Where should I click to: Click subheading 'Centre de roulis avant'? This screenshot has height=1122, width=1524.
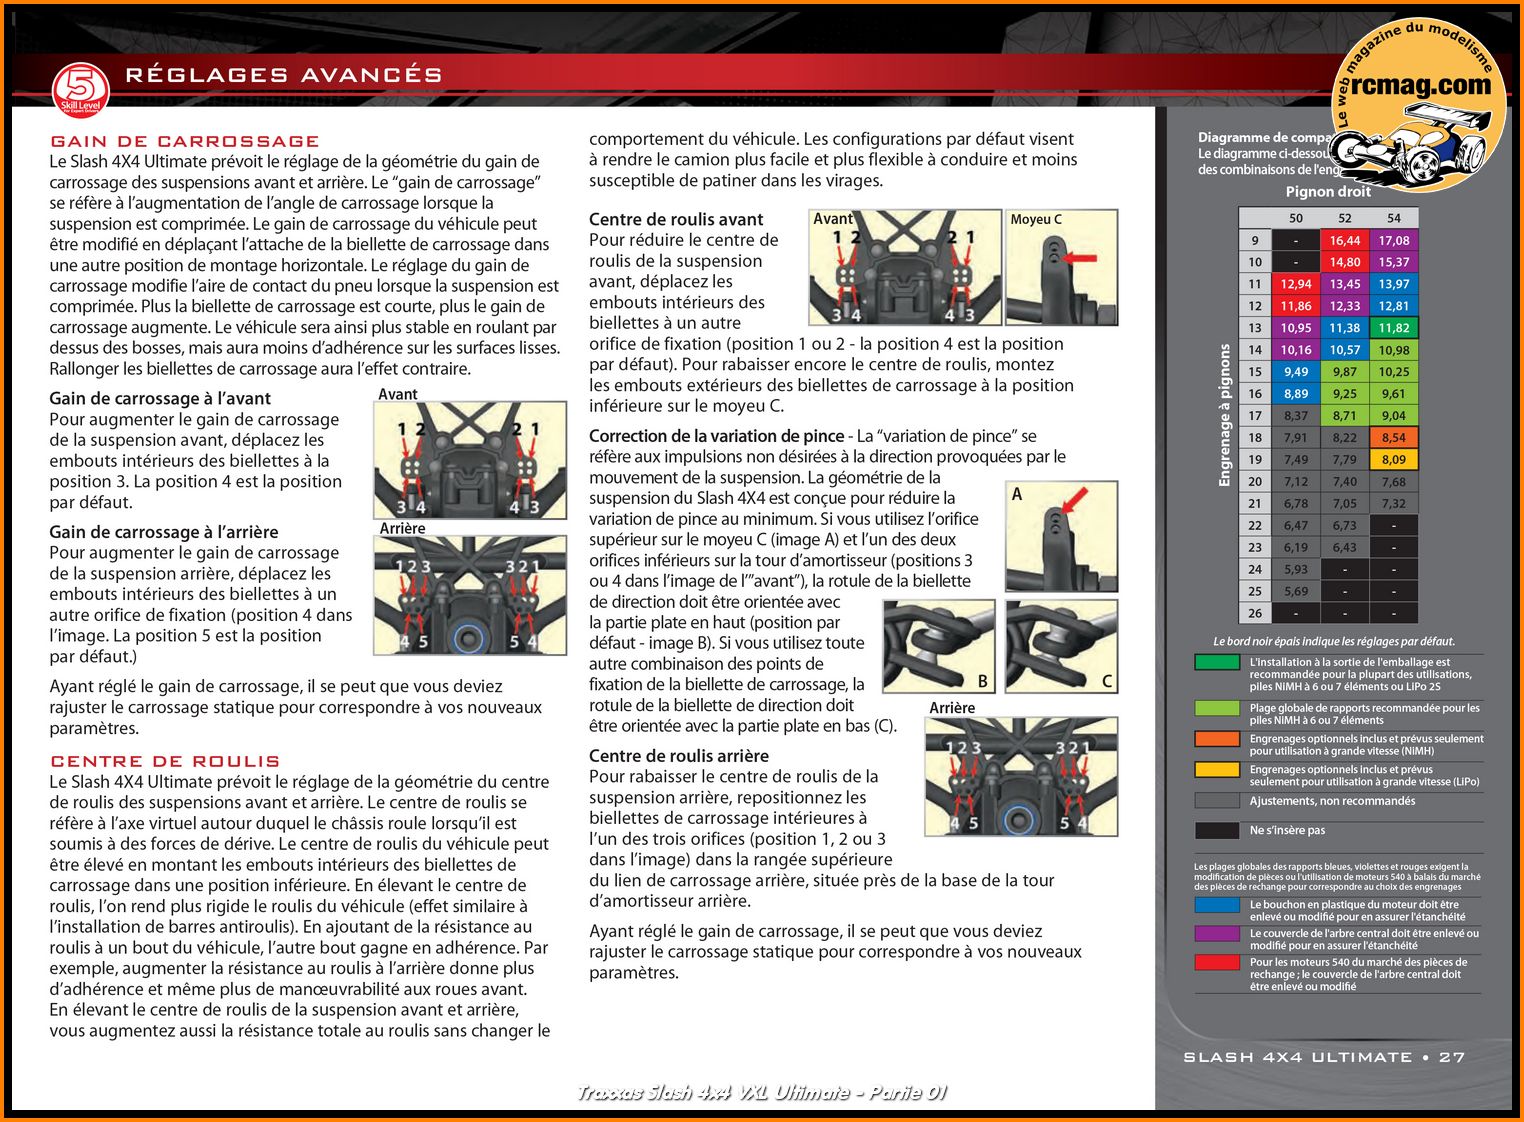tap(676, 219)
